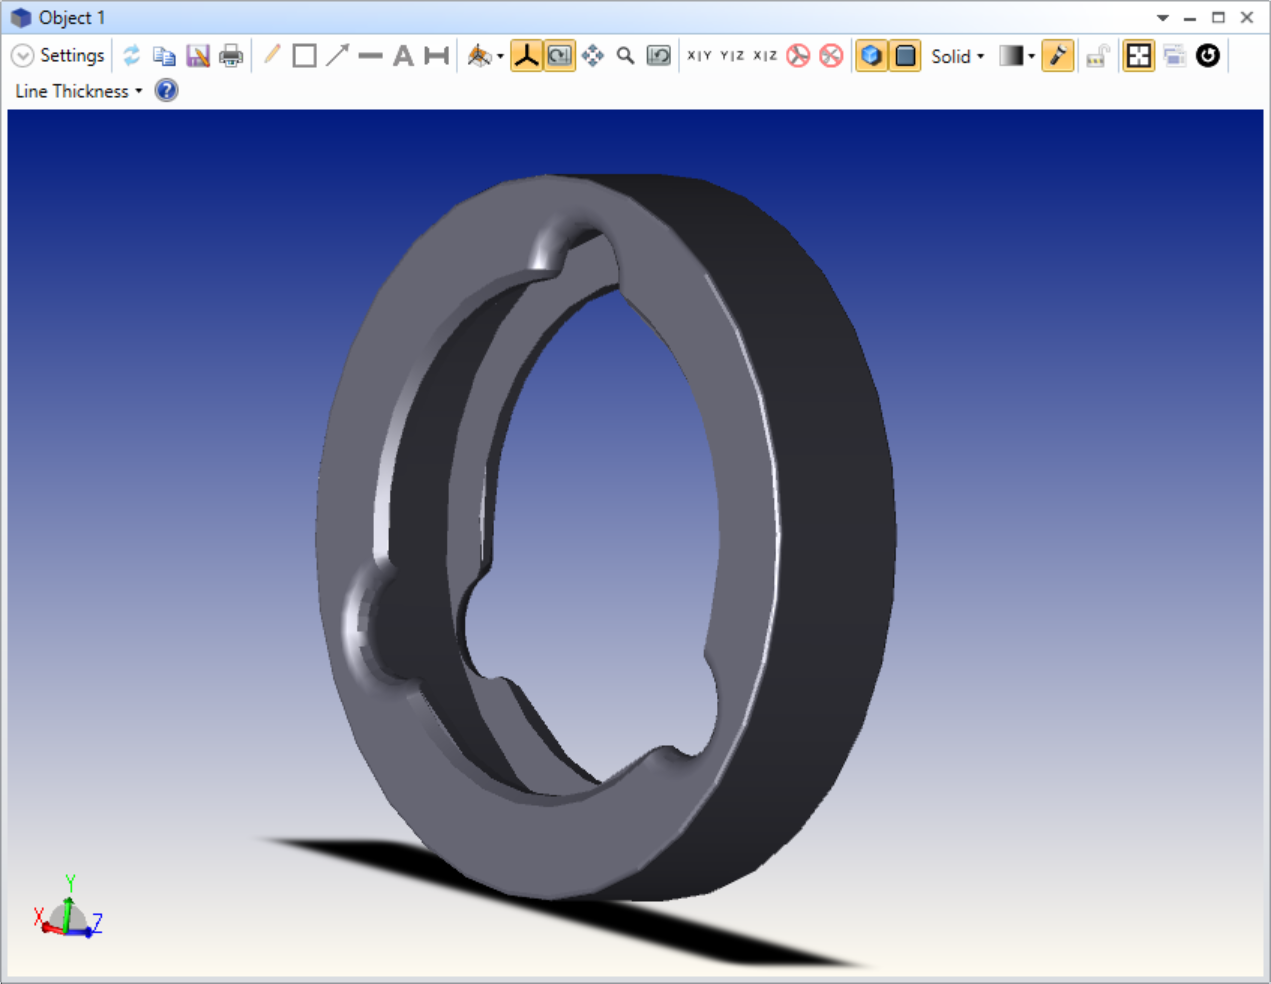Toggle the rotate view mode button
This screenshot has height=984, width=1271.
[x=560, y=56]
